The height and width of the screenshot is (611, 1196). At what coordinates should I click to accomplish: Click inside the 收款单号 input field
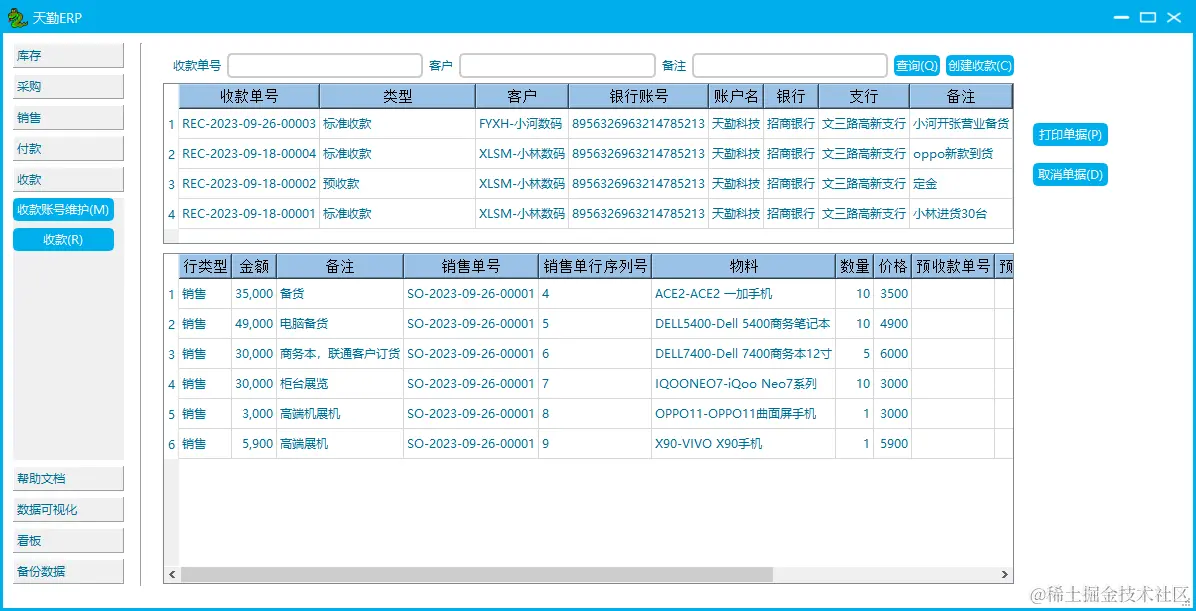324,65
